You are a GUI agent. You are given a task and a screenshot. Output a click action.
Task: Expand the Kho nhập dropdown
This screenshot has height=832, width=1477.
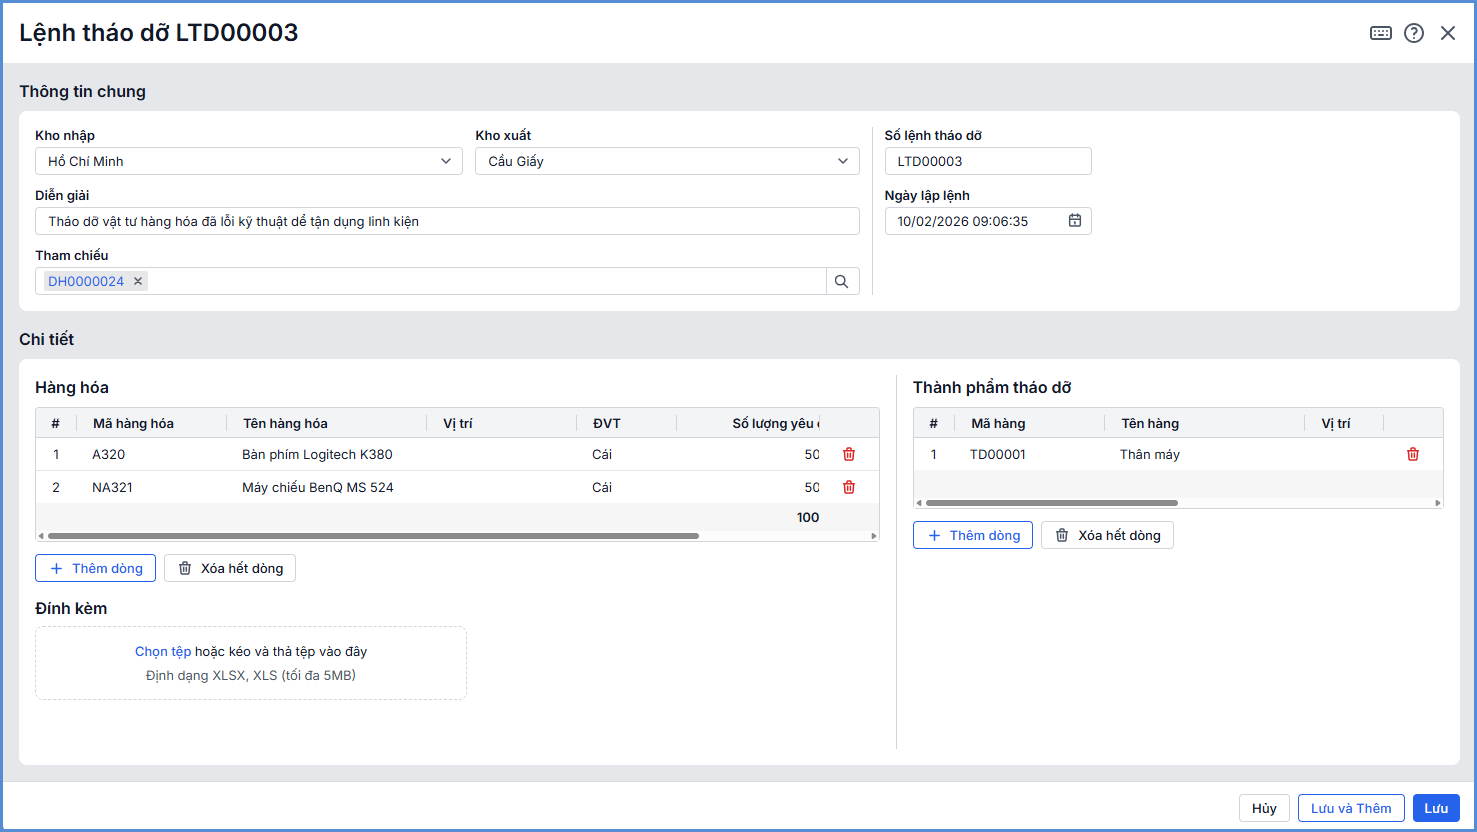click(446, 161)
